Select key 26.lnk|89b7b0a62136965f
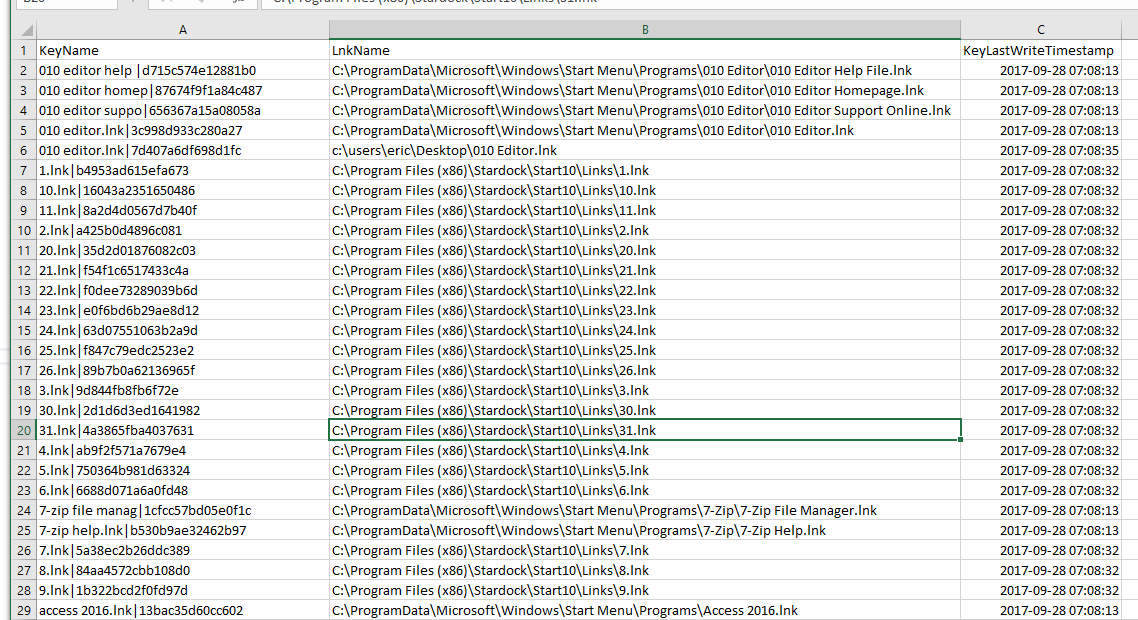 [x=182, y=370]
